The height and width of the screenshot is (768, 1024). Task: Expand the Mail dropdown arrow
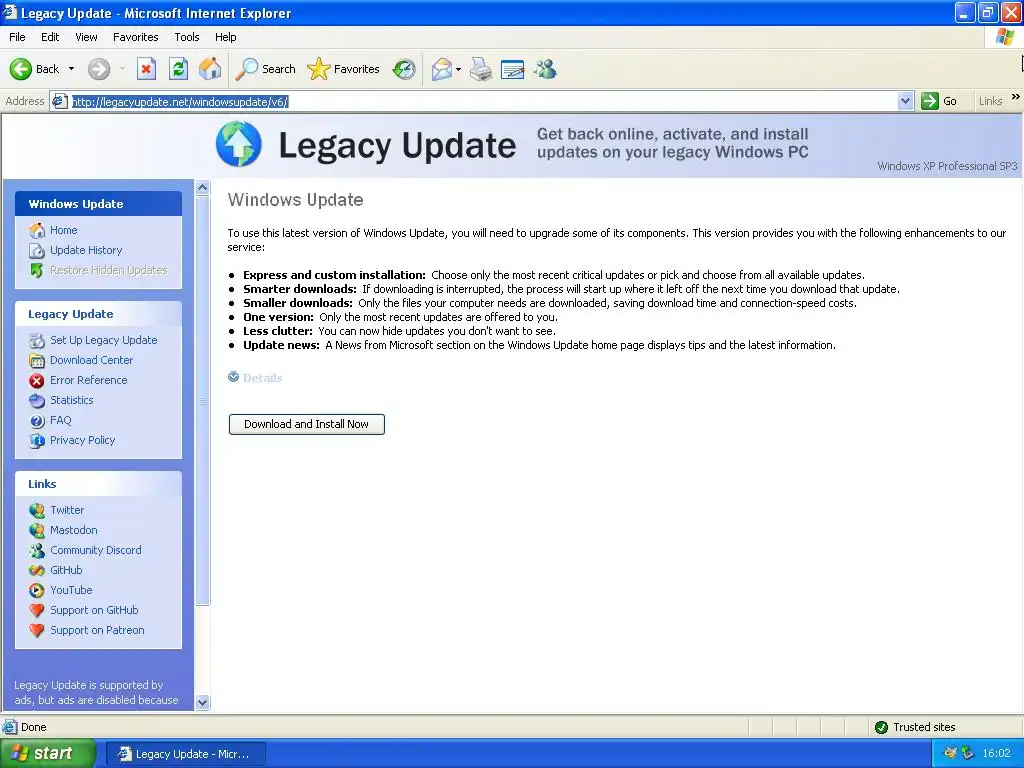point(458,69)
